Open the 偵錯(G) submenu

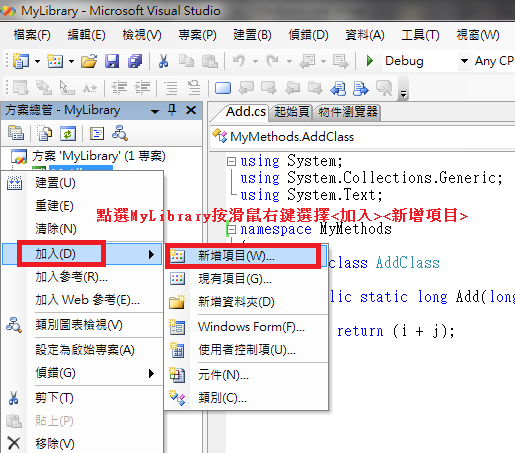coord(82,373)
